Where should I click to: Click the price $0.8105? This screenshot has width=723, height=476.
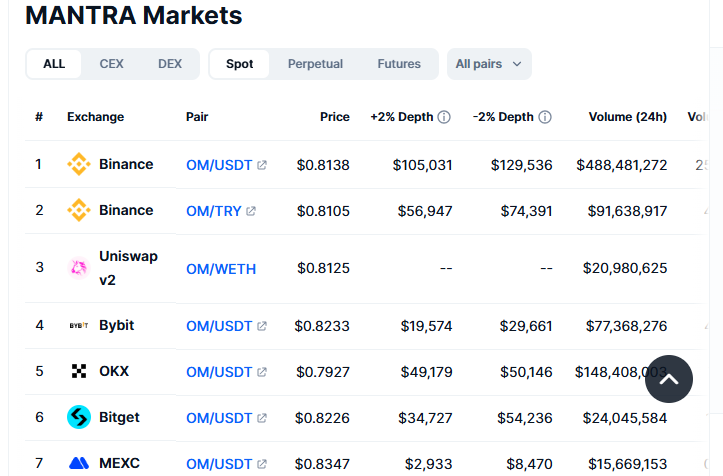click(323, 211)
